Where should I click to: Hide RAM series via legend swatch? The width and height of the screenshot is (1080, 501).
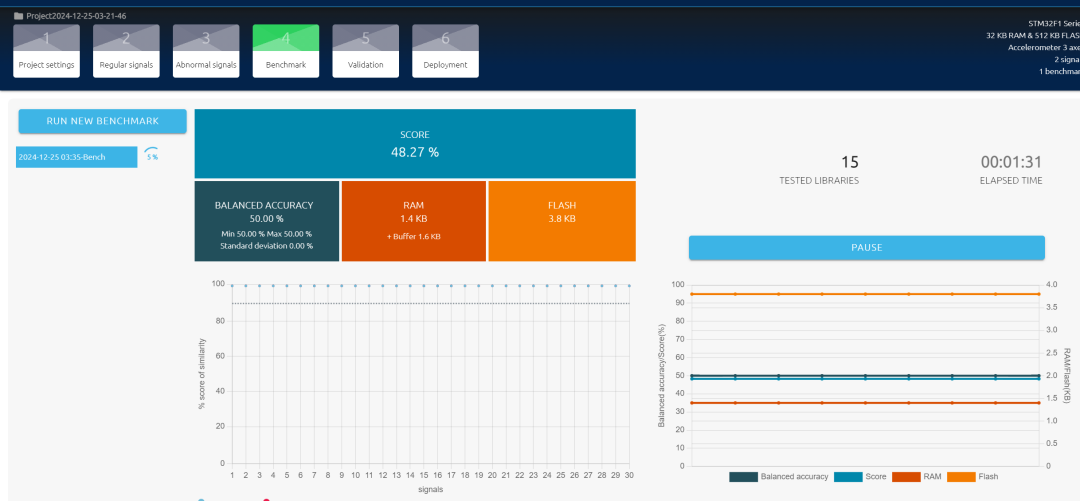point(906,477)
